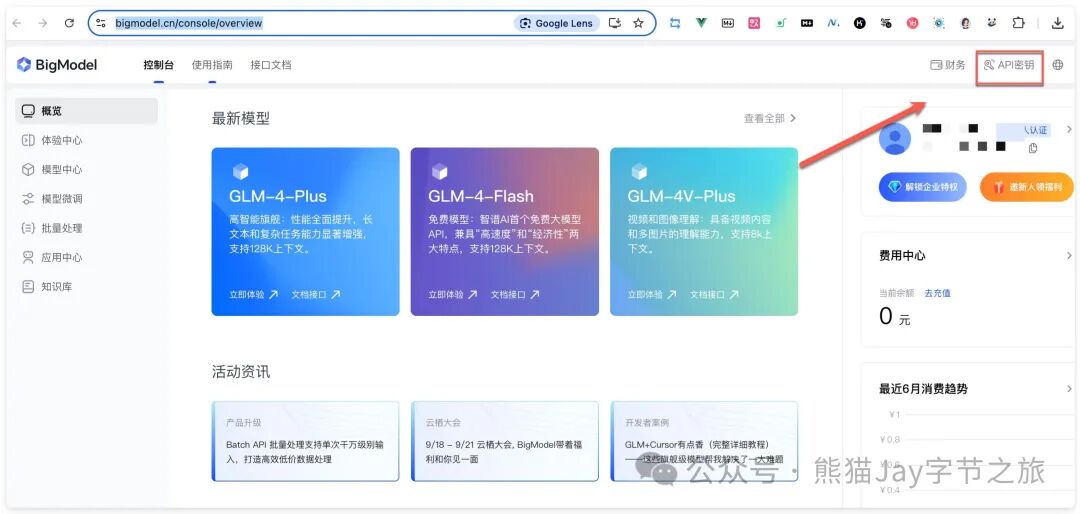The image size is (1080, 514).
Task: Expand the 费用中心 chevron
Action: (x=1069, y=256)
